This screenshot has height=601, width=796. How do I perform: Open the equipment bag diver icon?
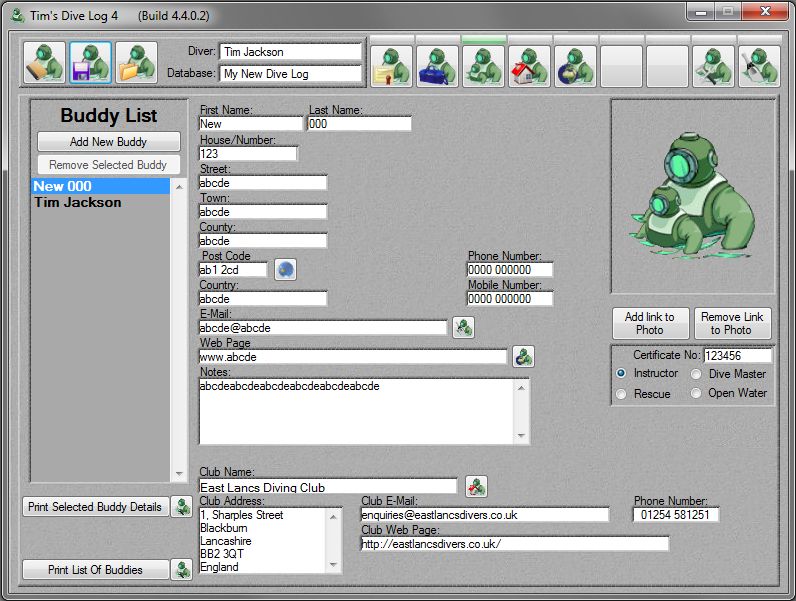click(x=438, y=66)
